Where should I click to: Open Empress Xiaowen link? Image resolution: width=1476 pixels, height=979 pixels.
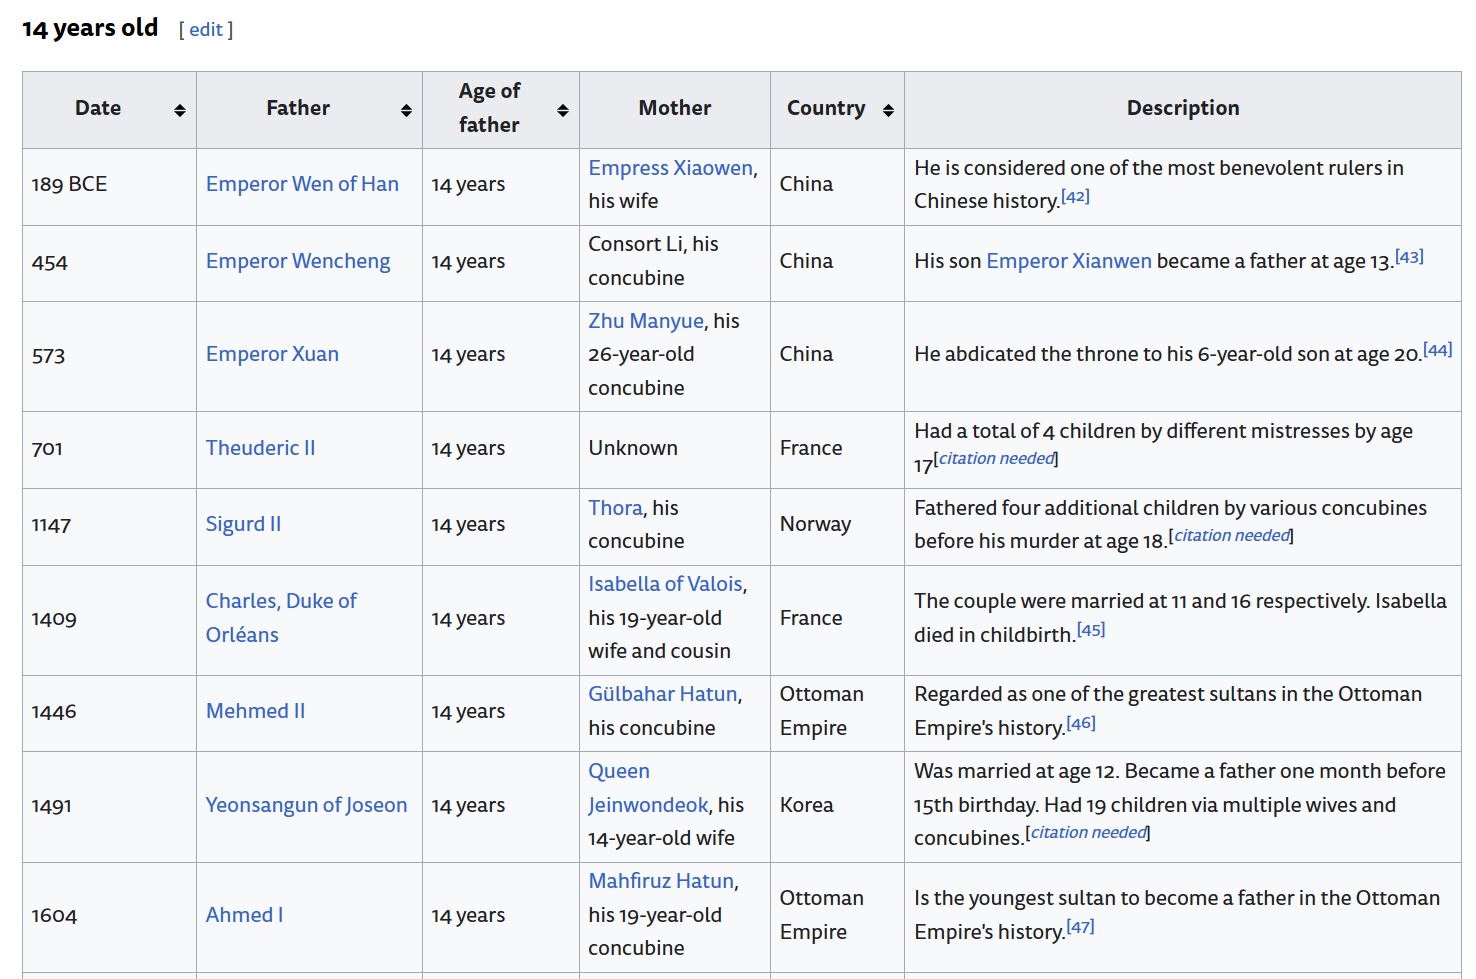[x=670, y=168]
